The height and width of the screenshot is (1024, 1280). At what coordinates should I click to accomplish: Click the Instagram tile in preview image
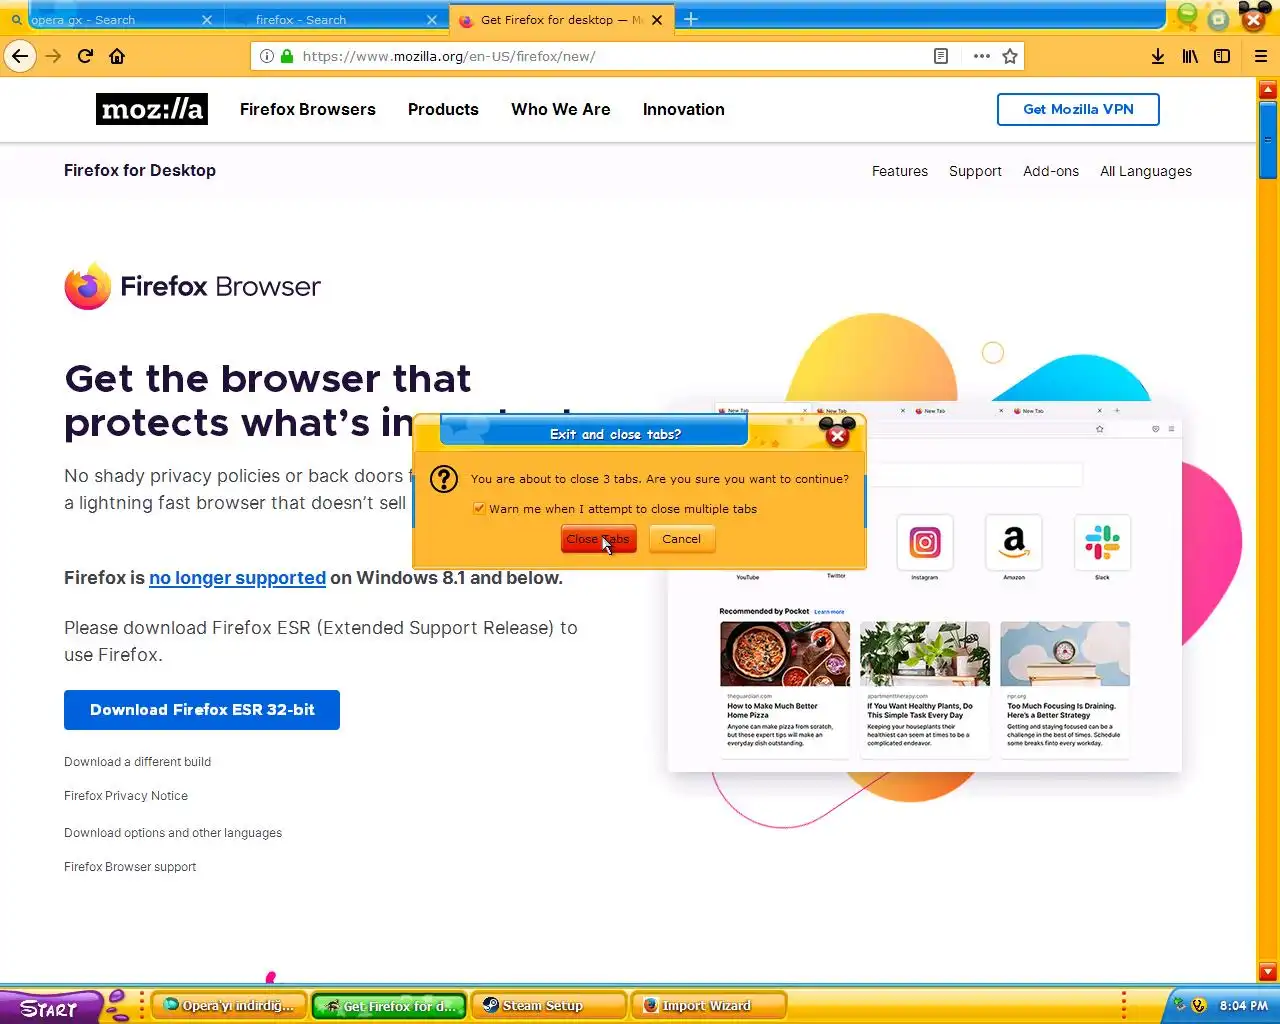coord(925,543)
